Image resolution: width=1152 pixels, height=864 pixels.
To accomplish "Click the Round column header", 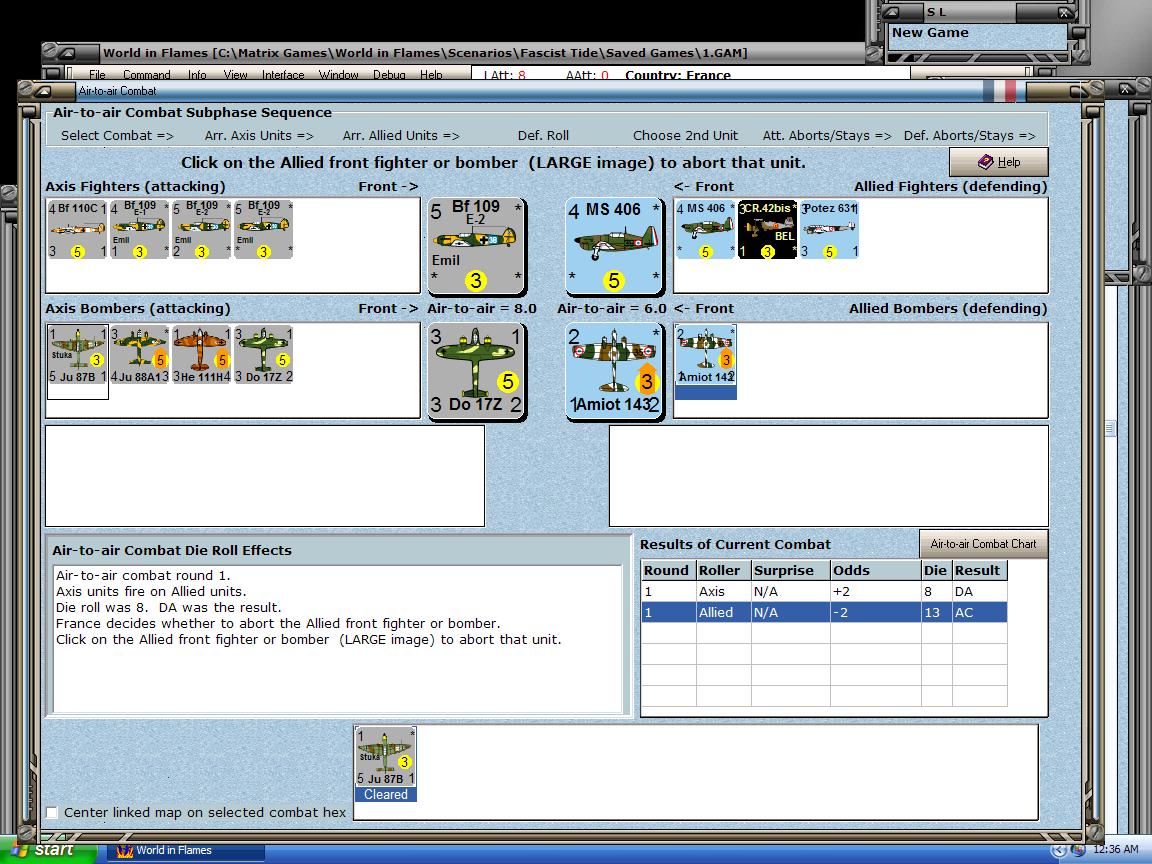I will [x=669, y=571].
